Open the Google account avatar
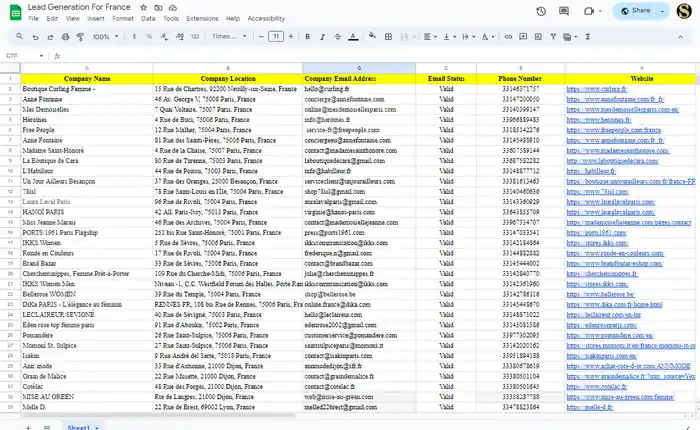Screen dimensions: 700x430 click(684, 11)
